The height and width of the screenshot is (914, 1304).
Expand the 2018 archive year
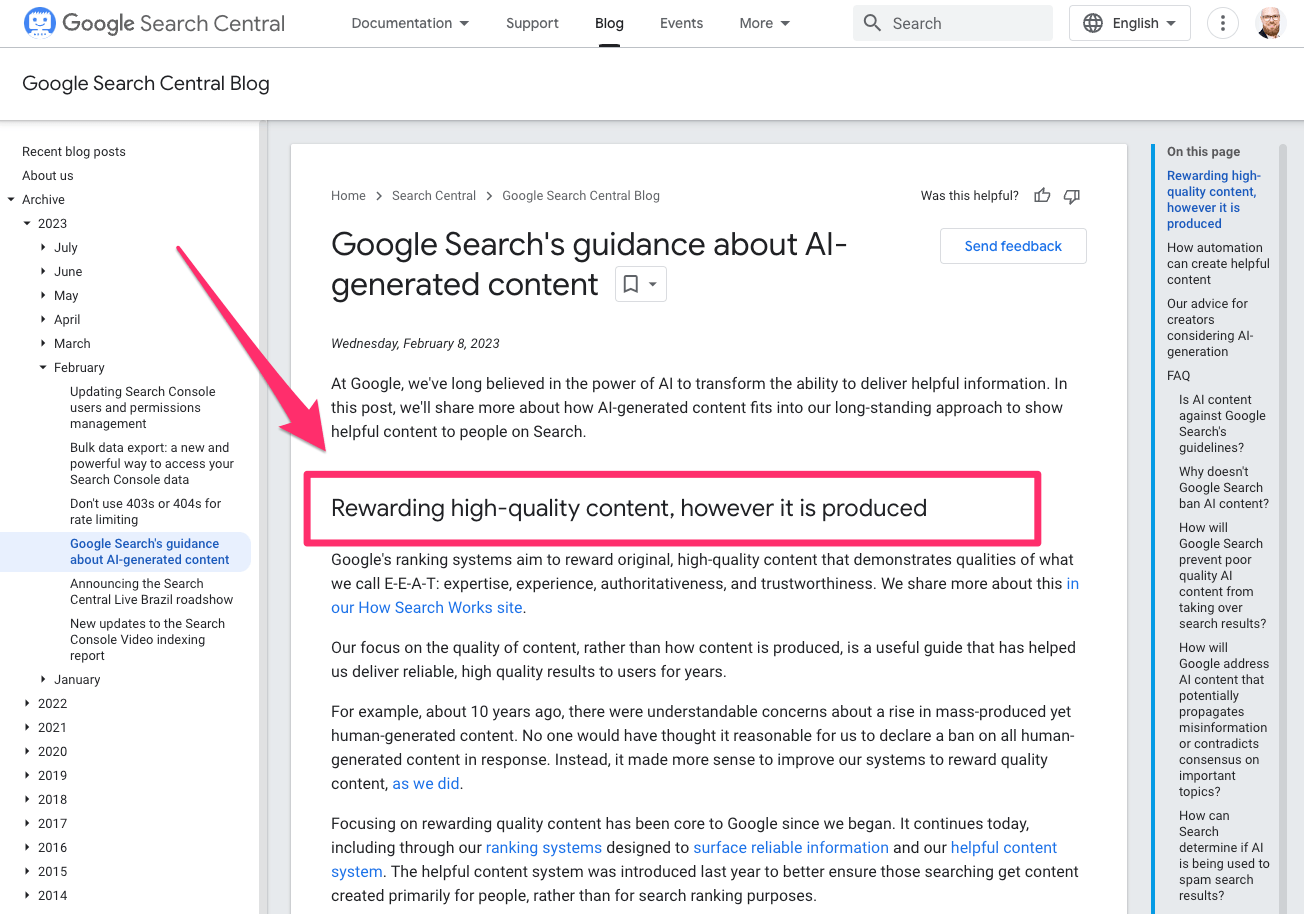27,800
